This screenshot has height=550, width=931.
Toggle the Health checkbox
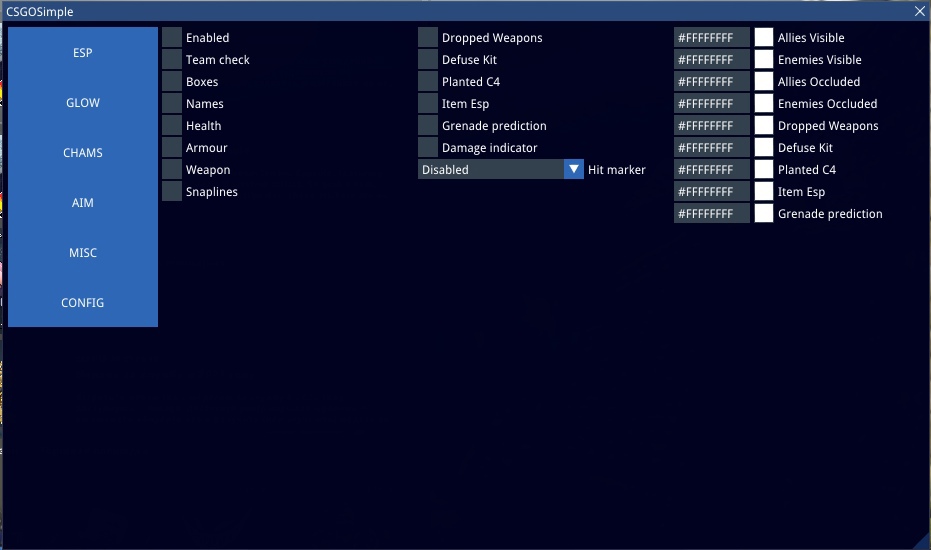tap(172, 125)
